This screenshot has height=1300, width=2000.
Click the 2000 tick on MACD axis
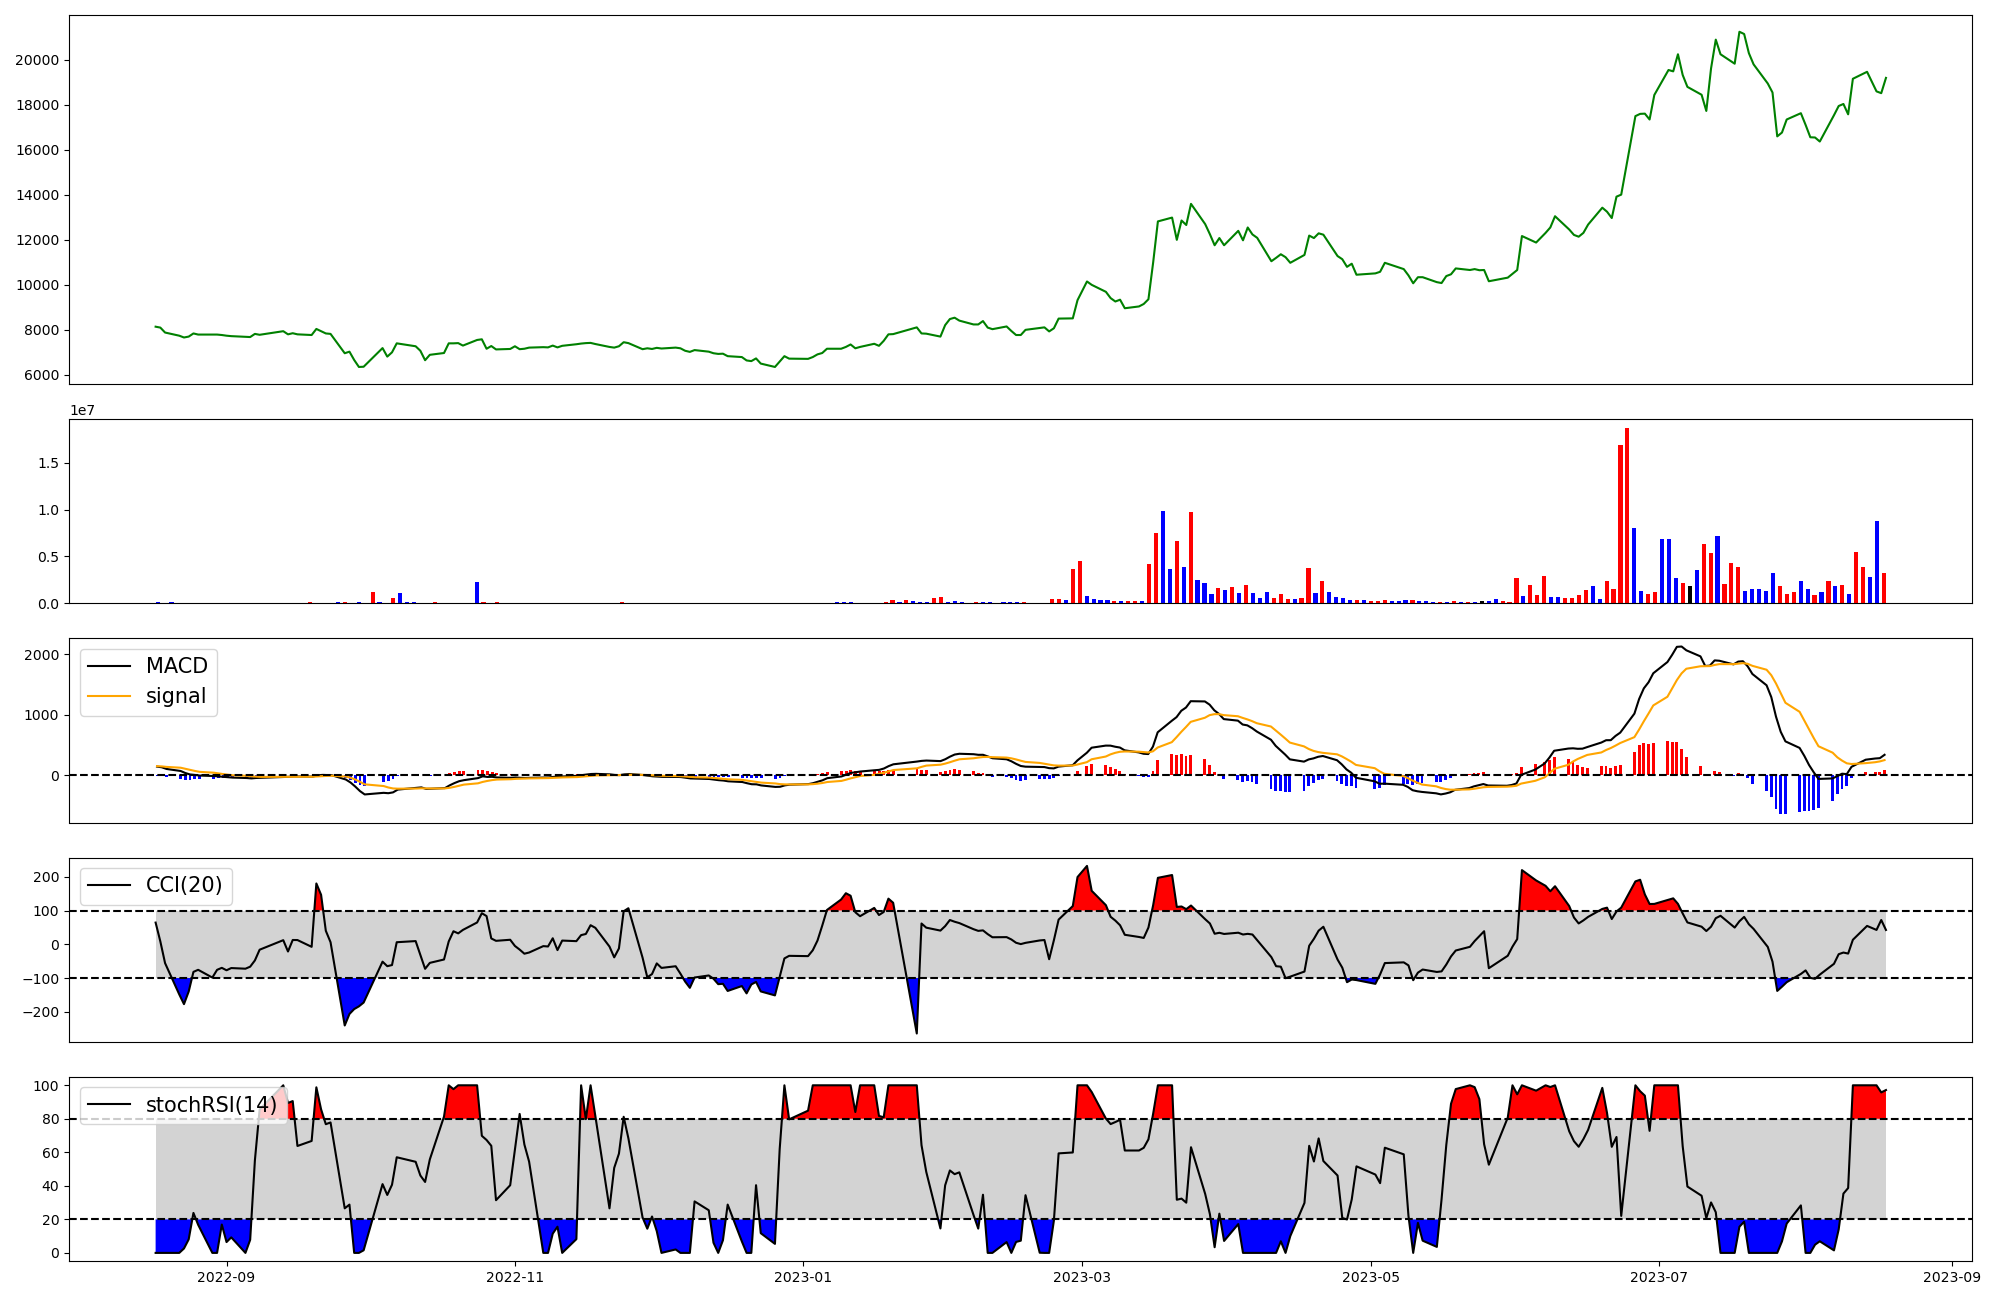41,655
